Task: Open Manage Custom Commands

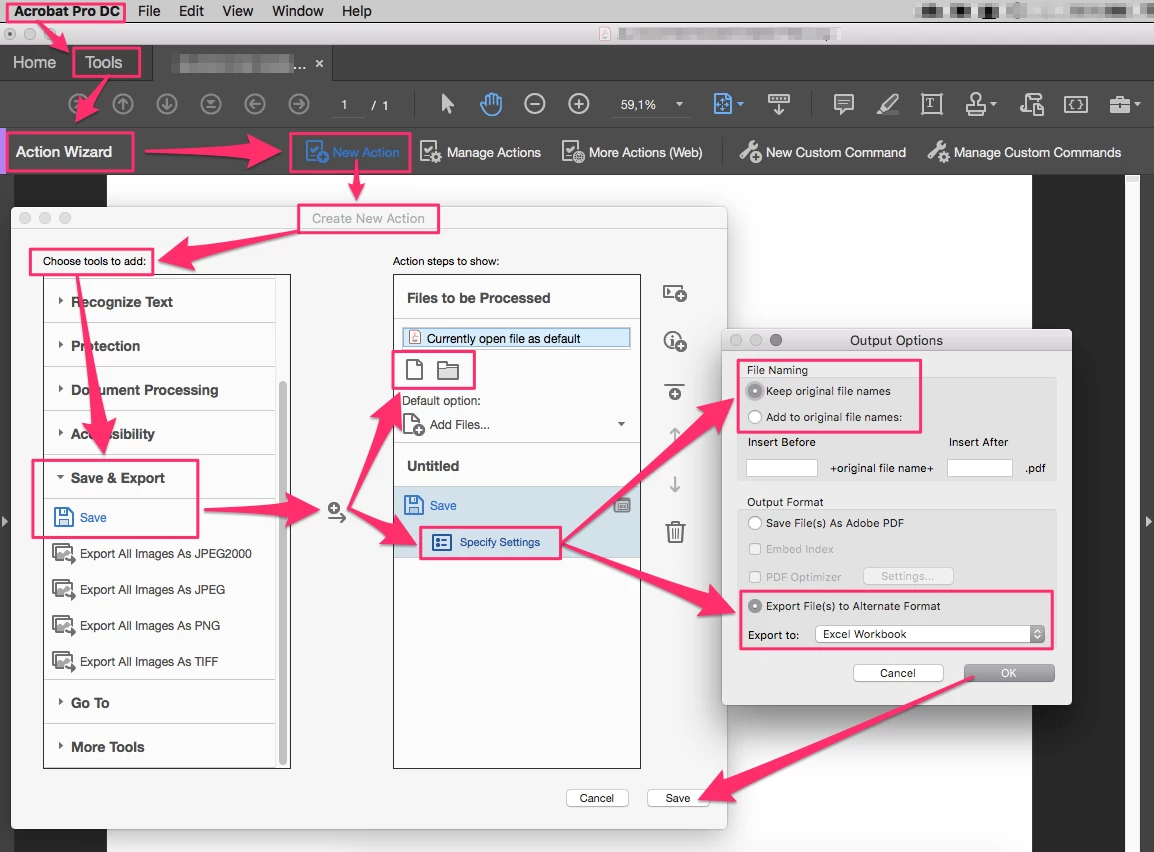Action: 1024,152
